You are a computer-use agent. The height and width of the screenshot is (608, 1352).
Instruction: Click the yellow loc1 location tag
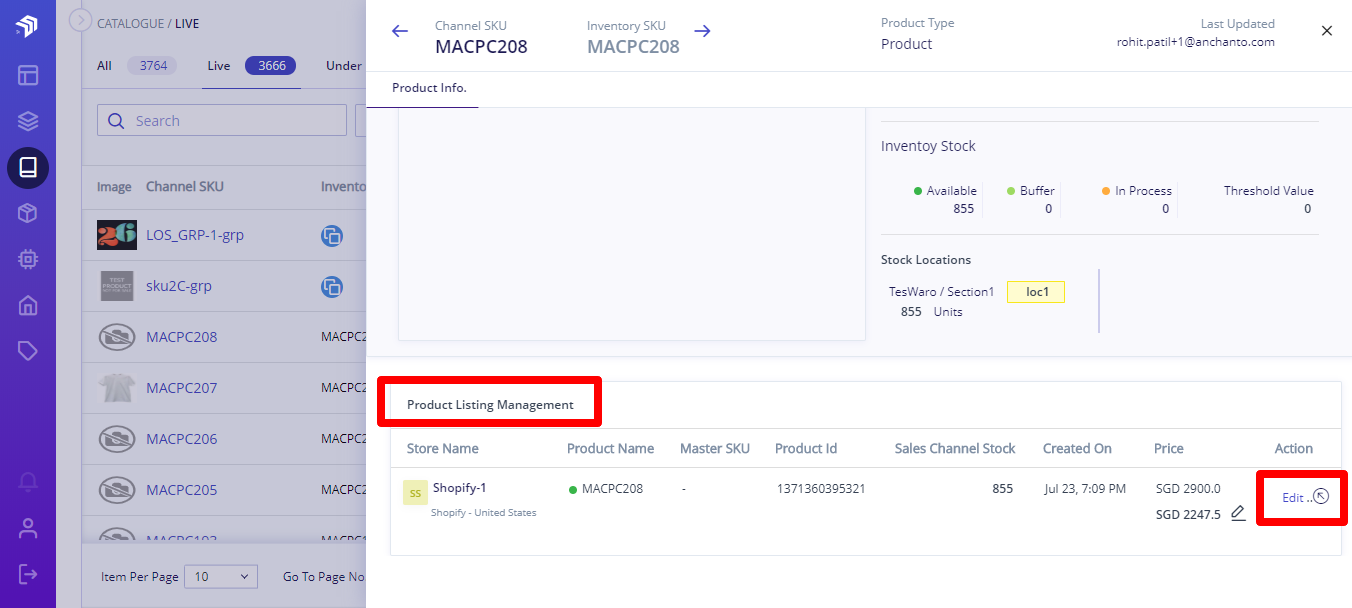point(1036,292)
